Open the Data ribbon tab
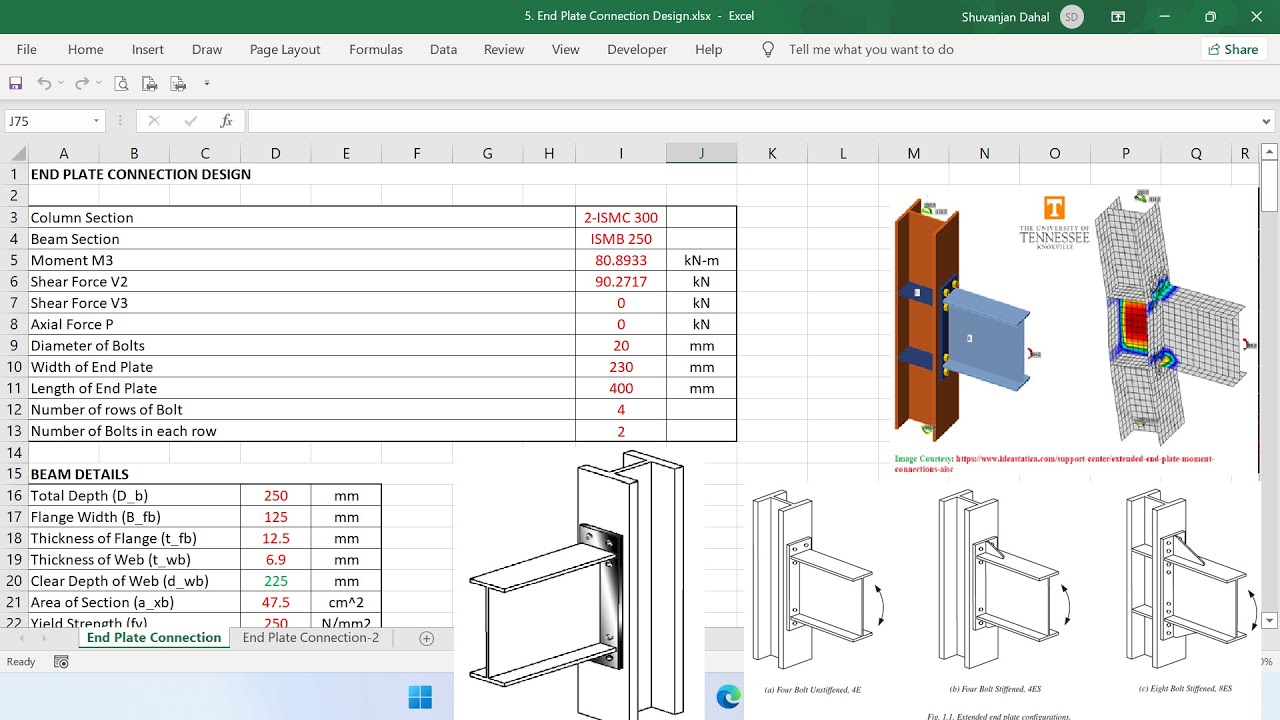 click(443, 49)
